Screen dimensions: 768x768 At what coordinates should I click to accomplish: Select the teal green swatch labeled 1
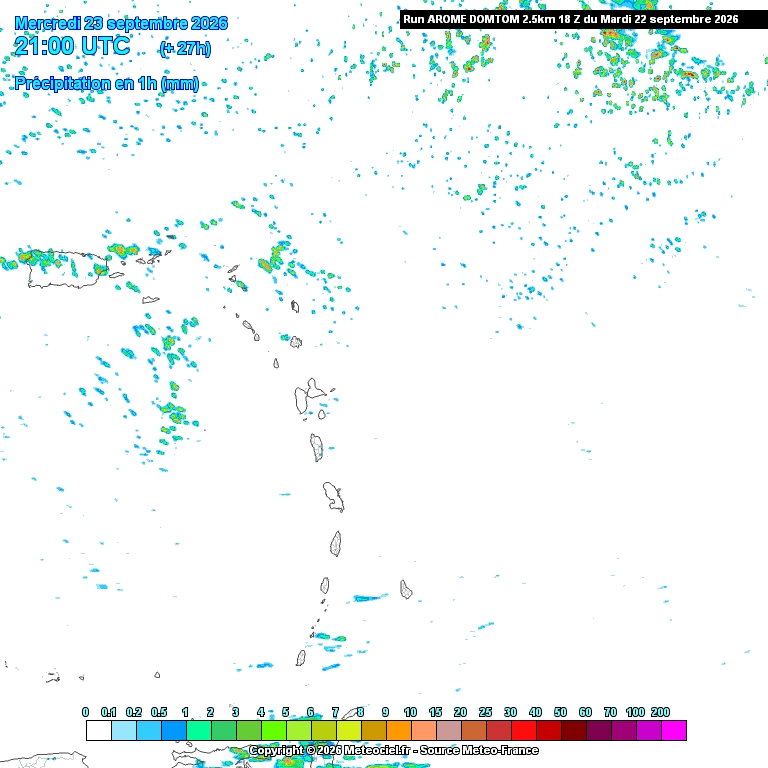click(199, 730)
